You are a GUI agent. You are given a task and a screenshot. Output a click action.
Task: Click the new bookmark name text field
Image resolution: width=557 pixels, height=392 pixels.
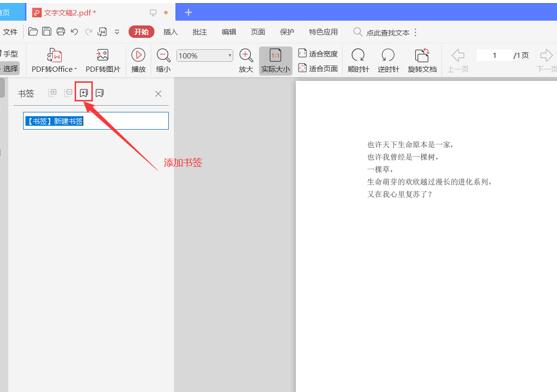pyautogui.click(x=96, y=121)
